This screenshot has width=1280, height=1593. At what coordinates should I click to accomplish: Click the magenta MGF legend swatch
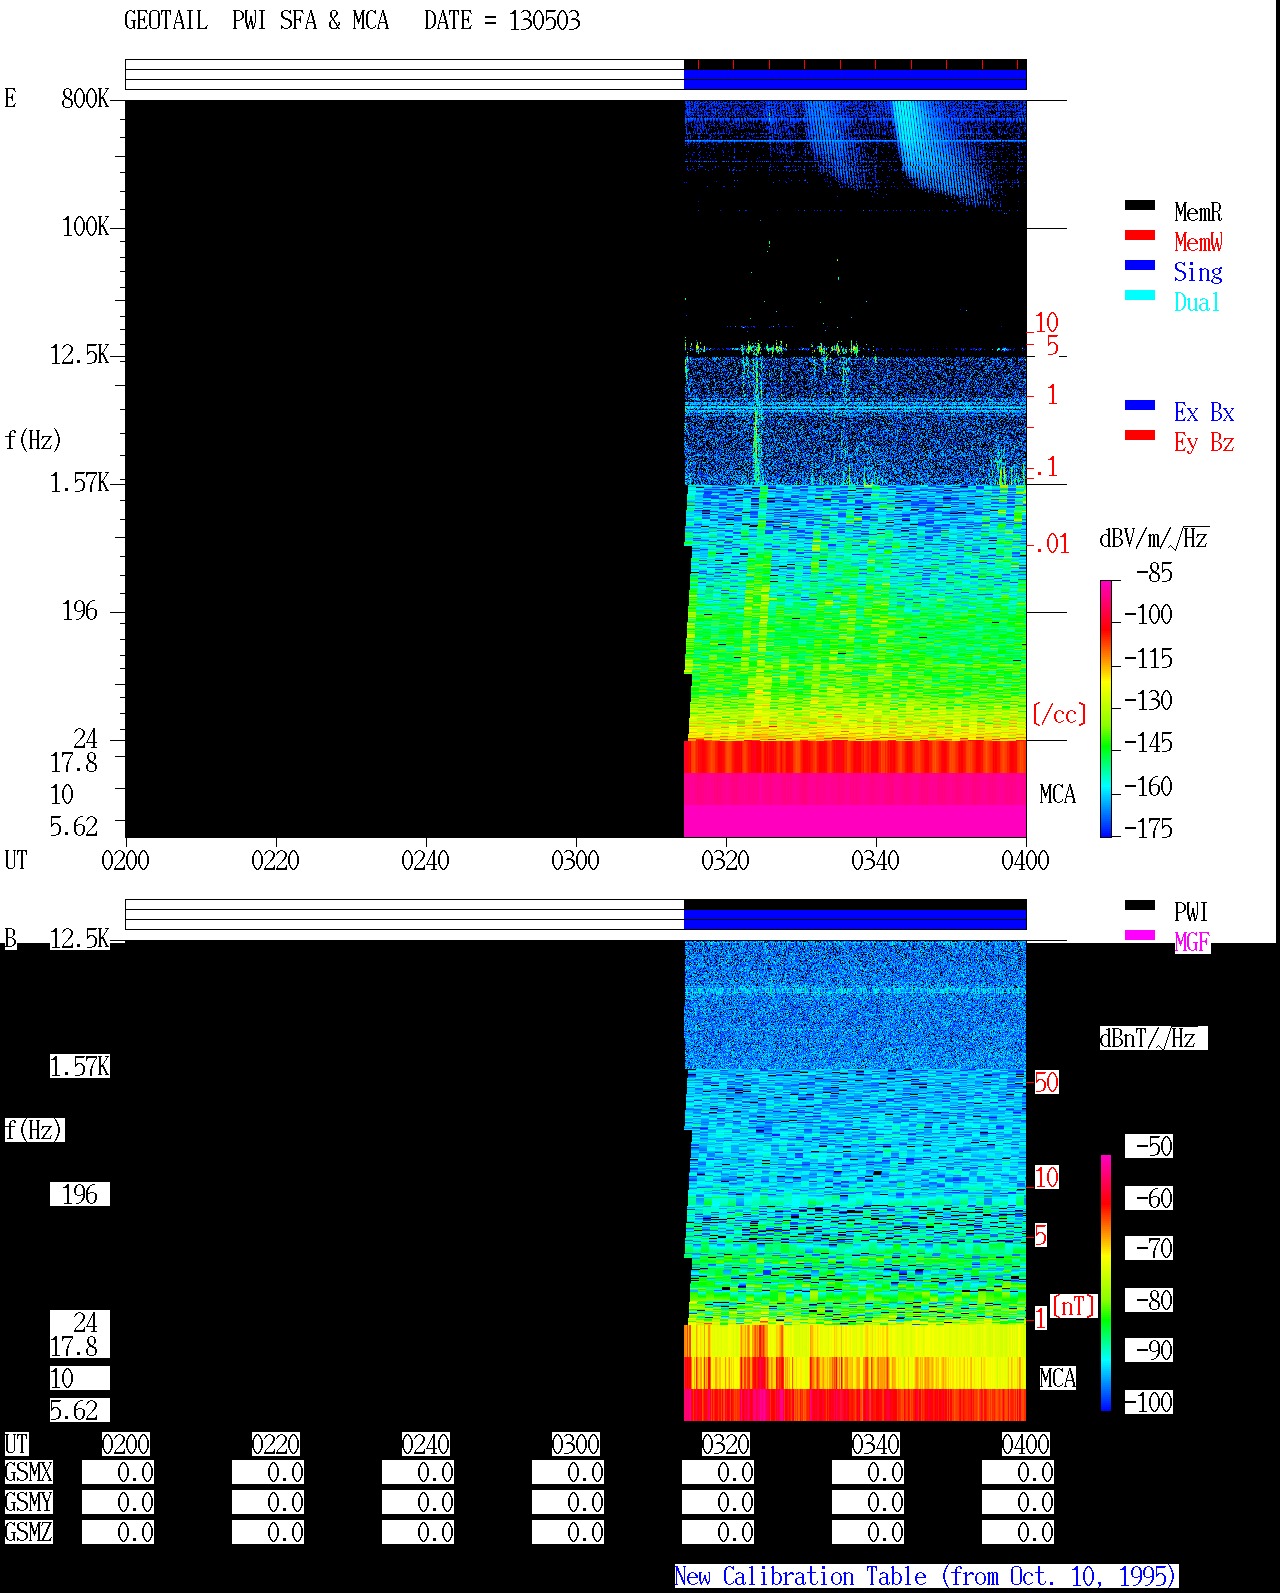click(x=1140, y=936)
